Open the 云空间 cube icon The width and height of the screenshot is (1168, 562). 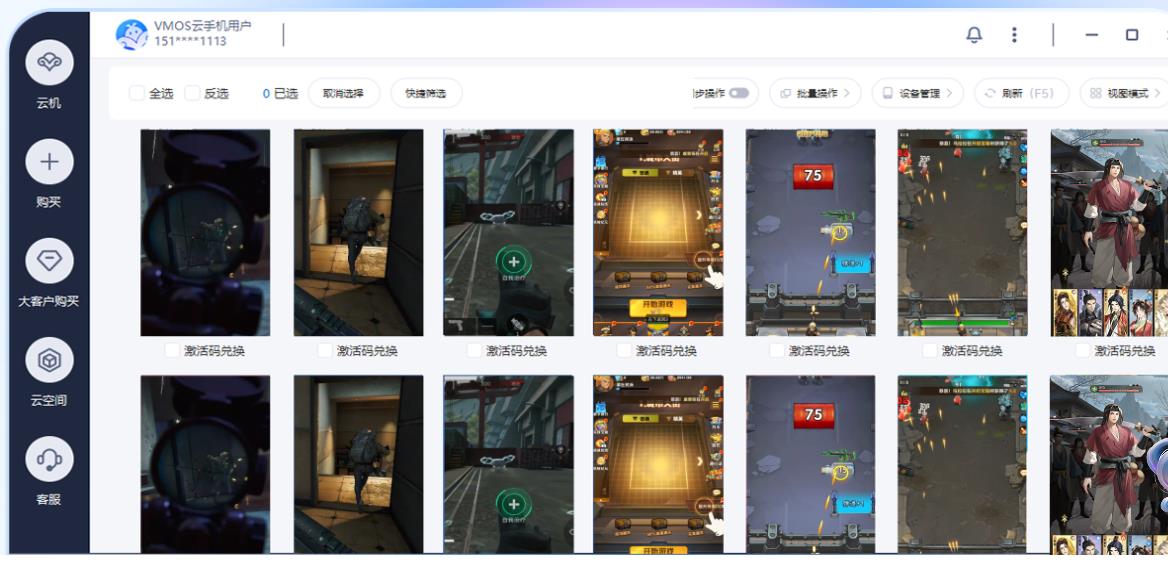48,360
